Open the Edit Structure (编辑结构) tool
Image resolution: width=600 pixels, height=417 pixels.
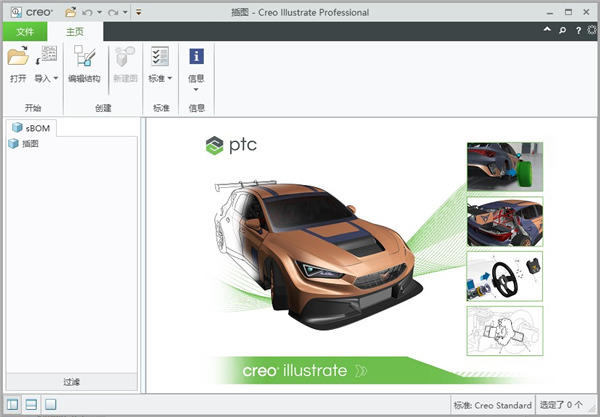[x=84, y=58]
